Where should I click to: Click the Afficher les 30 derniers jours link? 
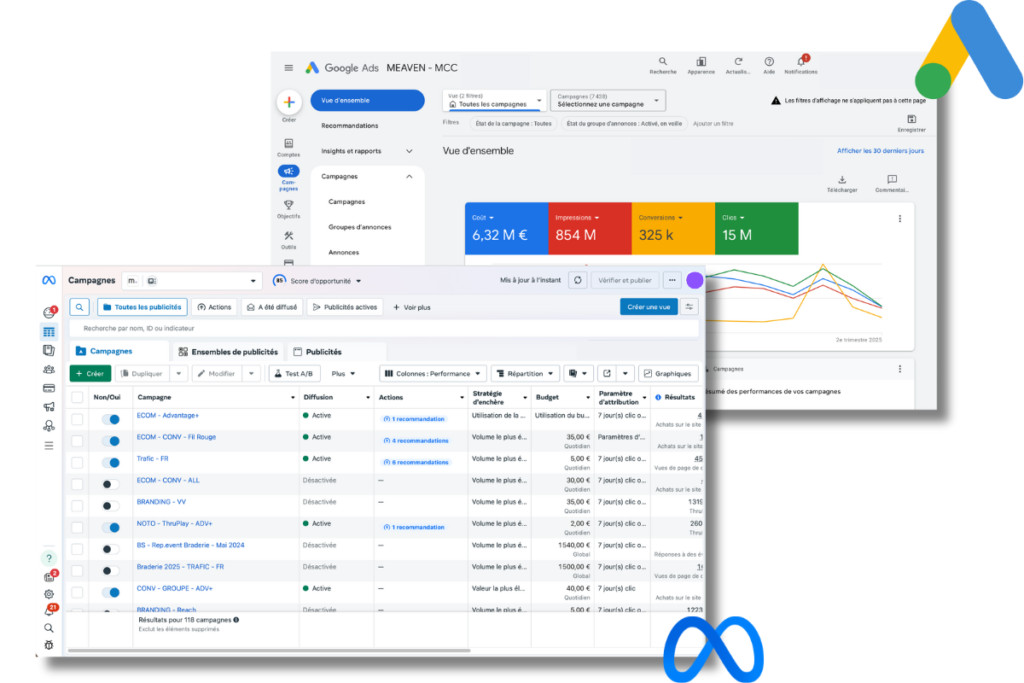pos(880,151)
